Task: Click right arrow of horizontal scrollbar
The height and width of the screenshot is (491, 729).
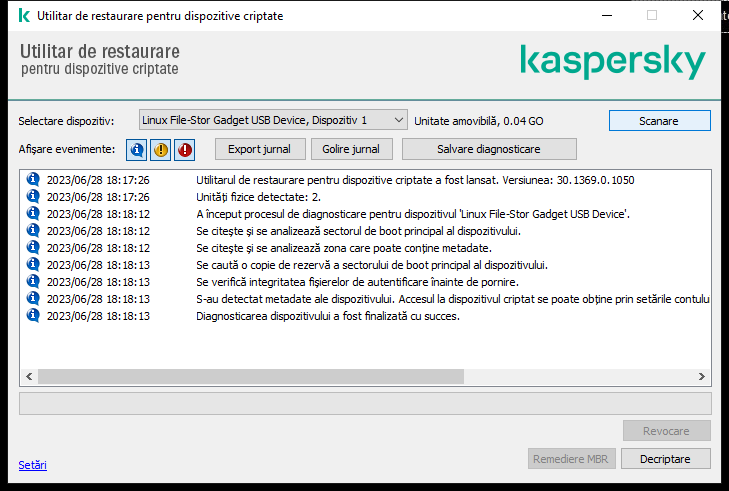Action: [x=702, y=377]
